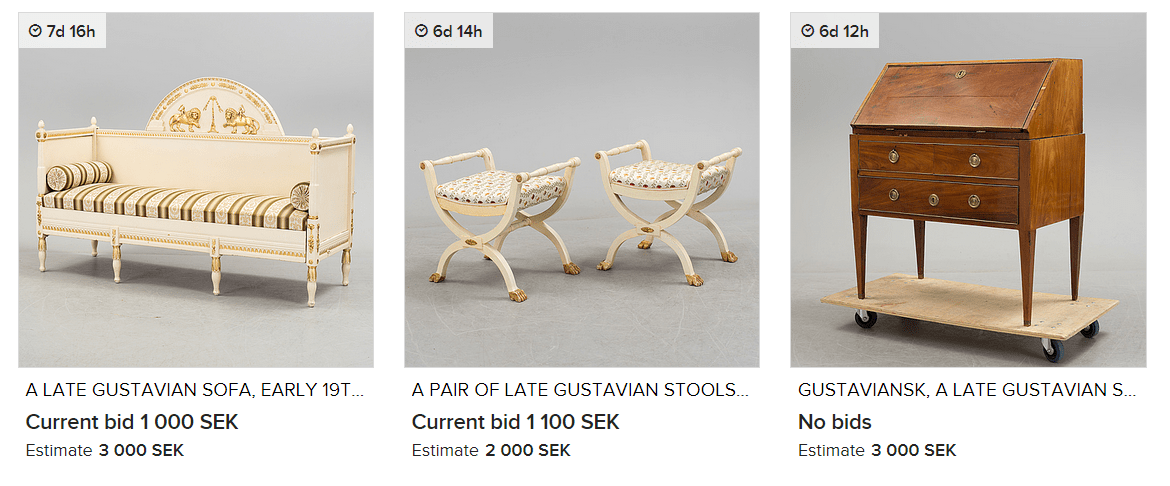
Task: Click 'Current bid 1 000 SEK' text
Action: pyautogui.click(x=132, y=422)
